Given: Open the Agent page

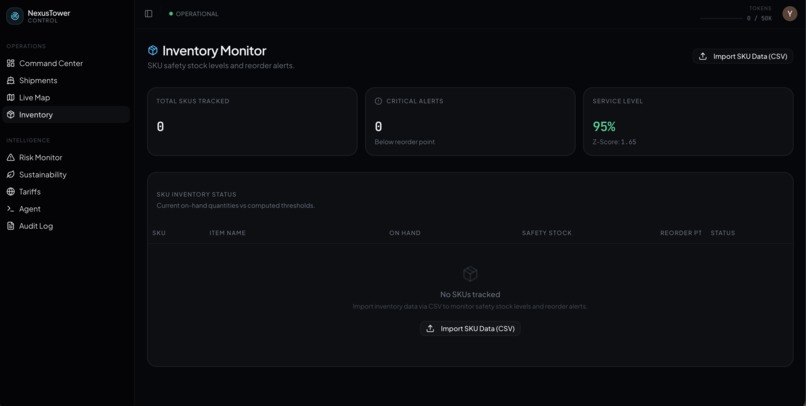Looking at the screenshot, I should pyautogui.click(x=66, y=209).
